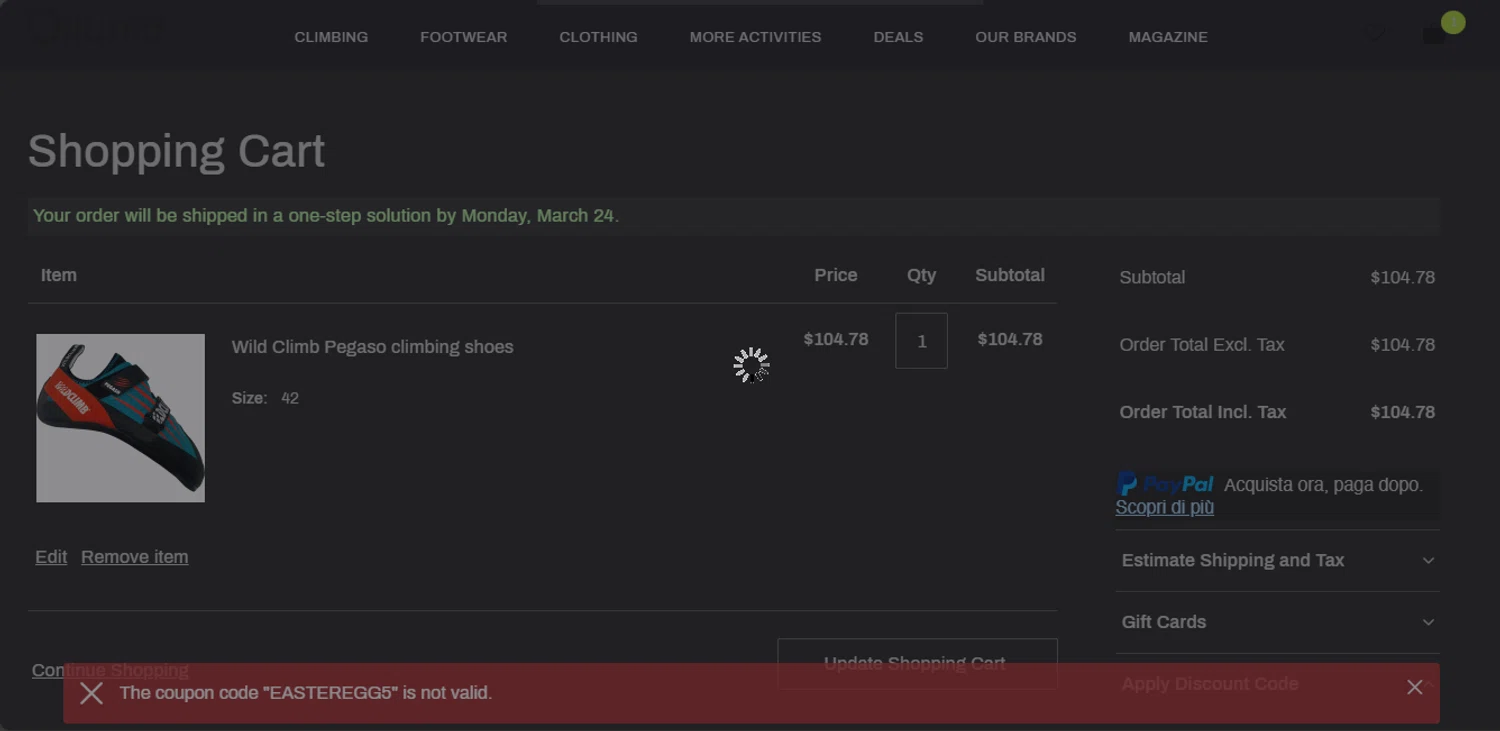Click the Gift Cards chevron arrow
This screenshot has height=731, width=1500.
[1428, 622]
